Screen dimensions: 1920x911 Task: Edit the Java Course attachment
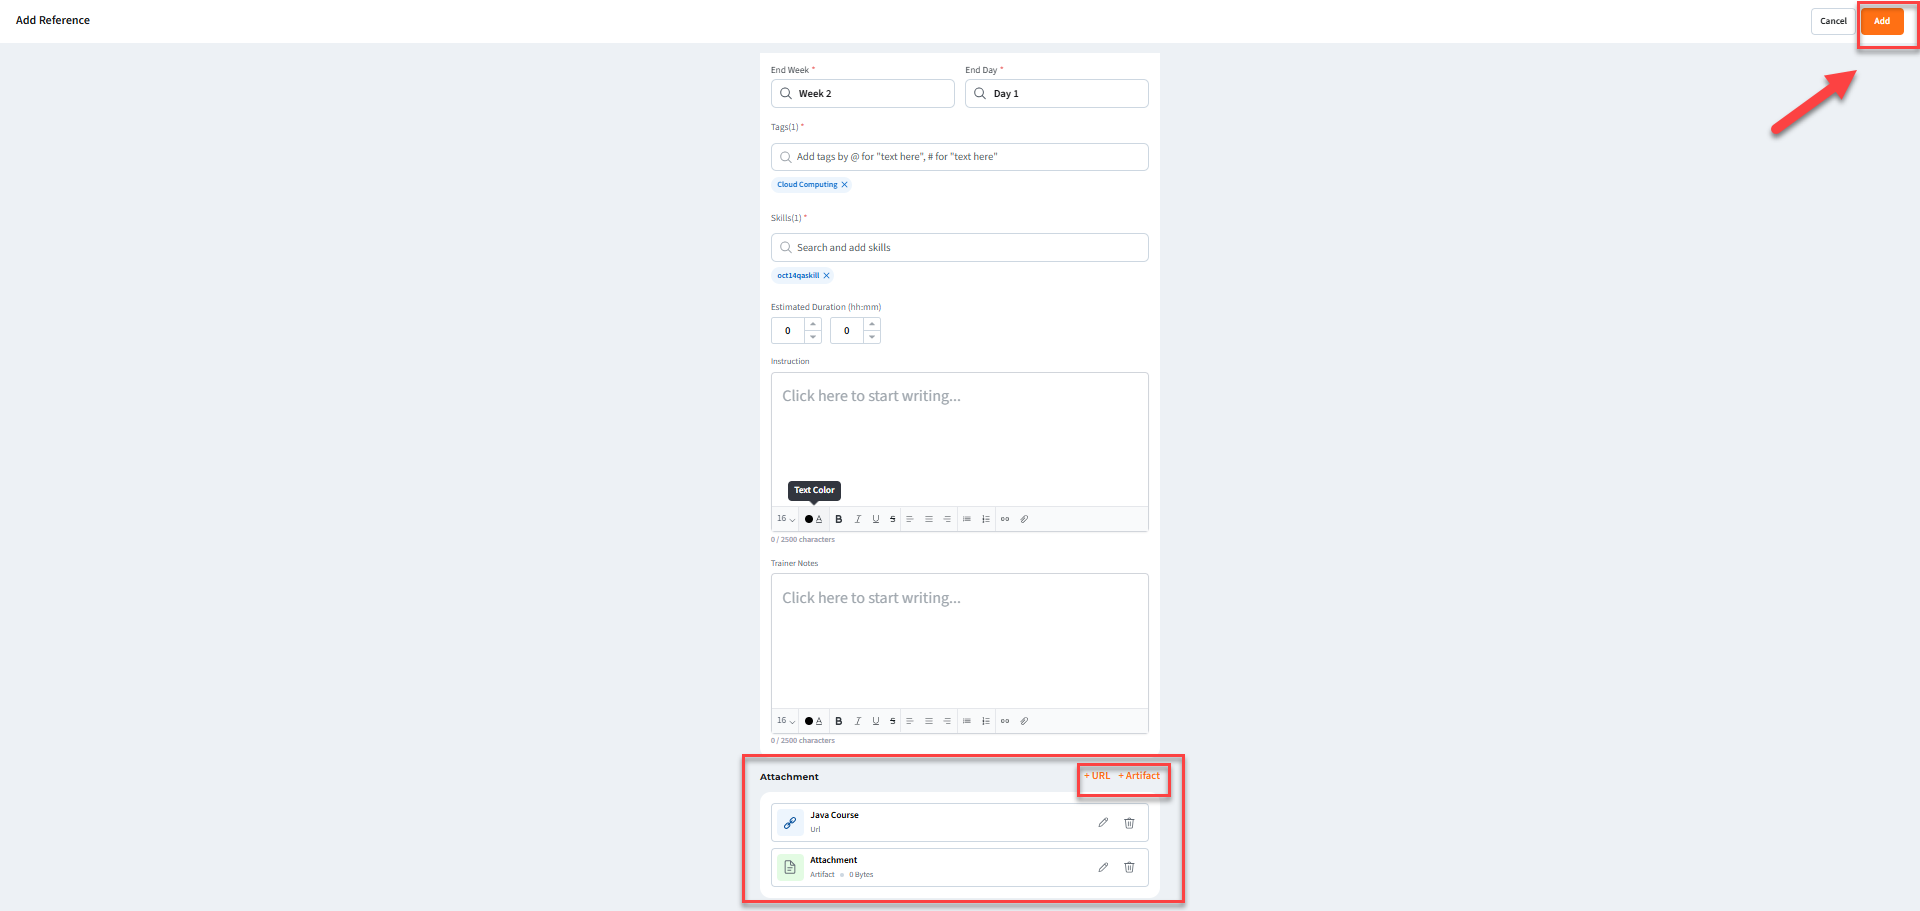pos(1103,823)
